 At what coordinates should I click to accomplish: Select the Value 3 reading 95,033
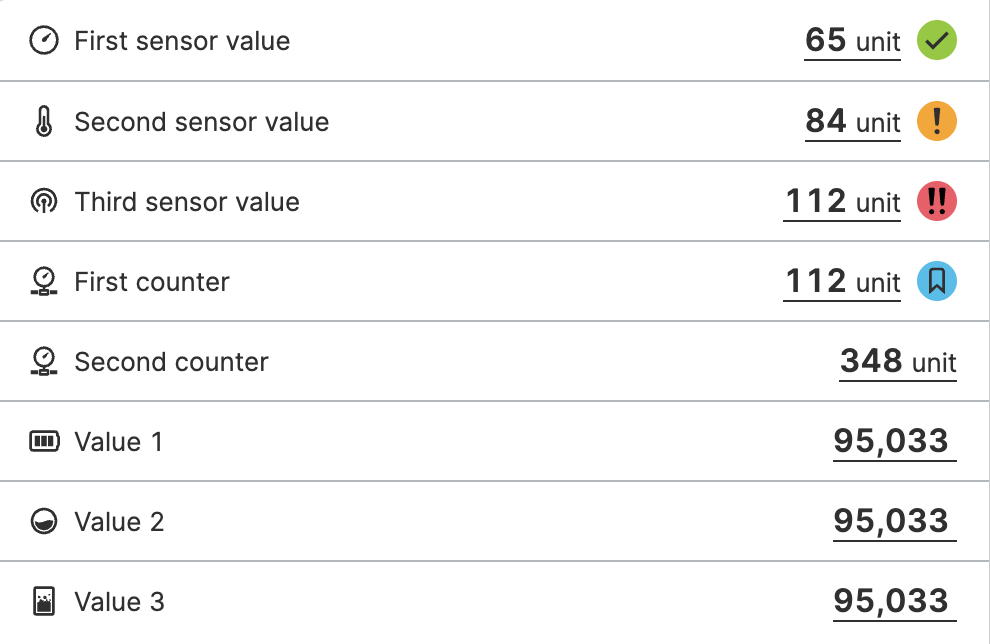pos(895,602)
